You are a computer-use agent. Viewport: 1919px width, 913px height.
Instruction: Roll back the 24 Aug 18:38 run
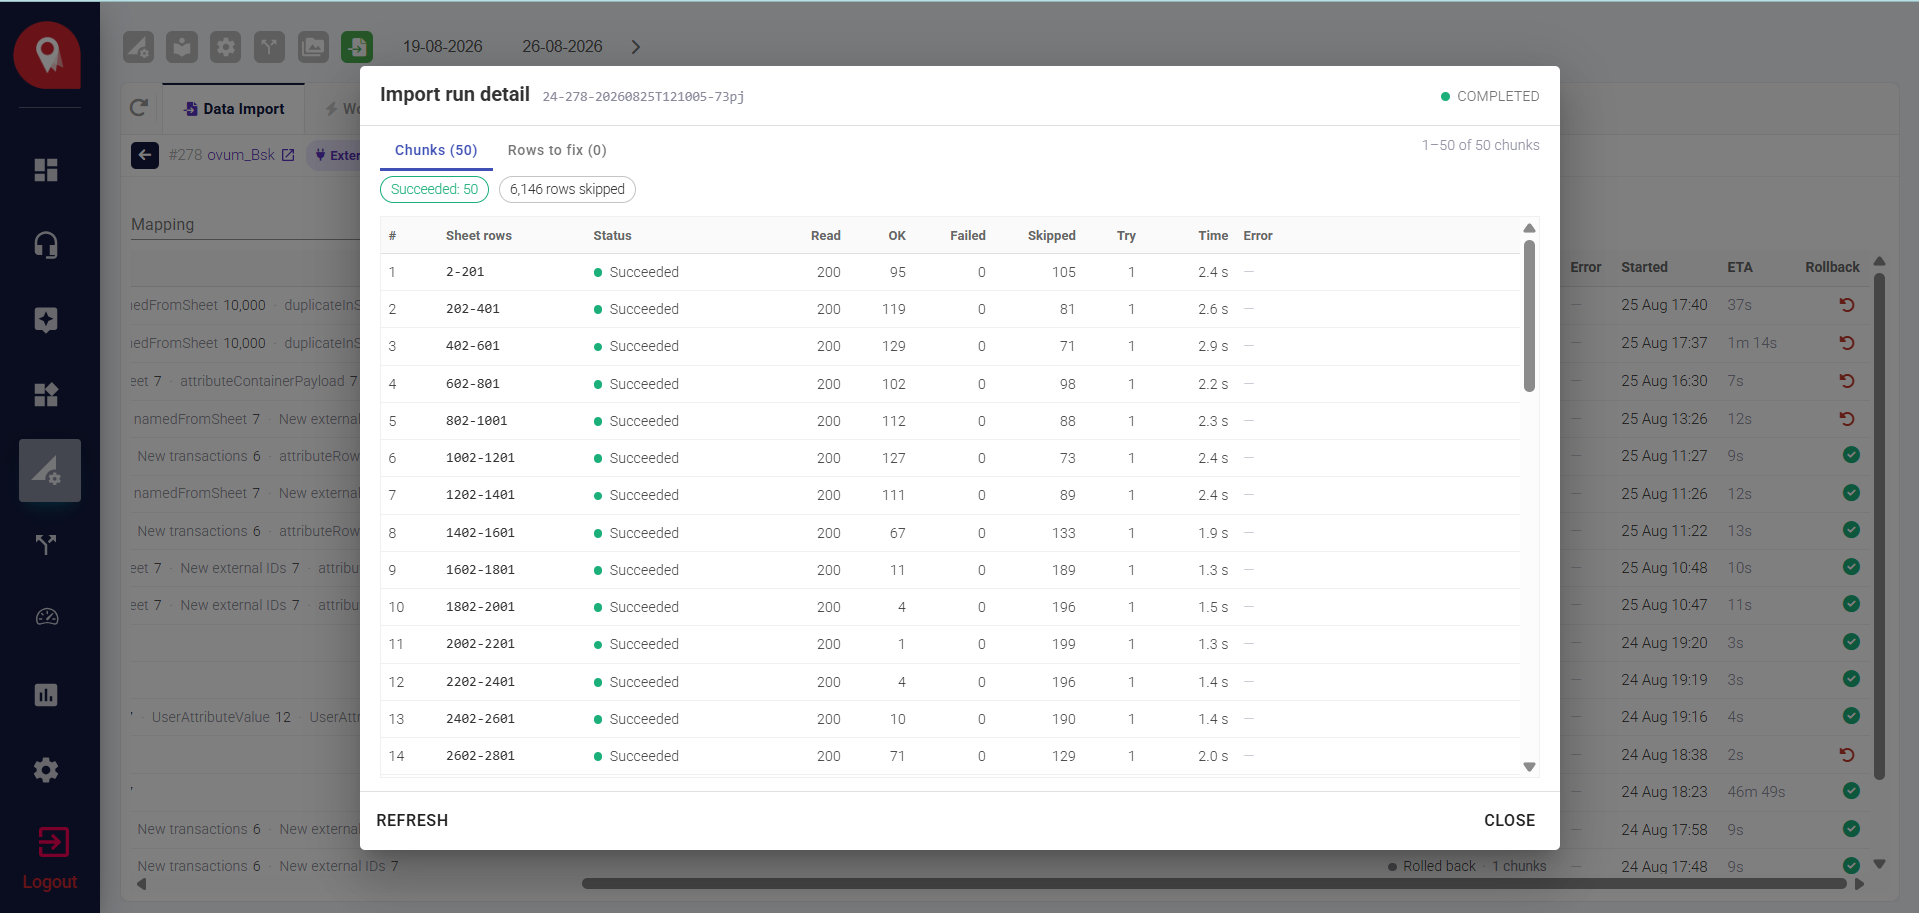(x=1847, y=755)
